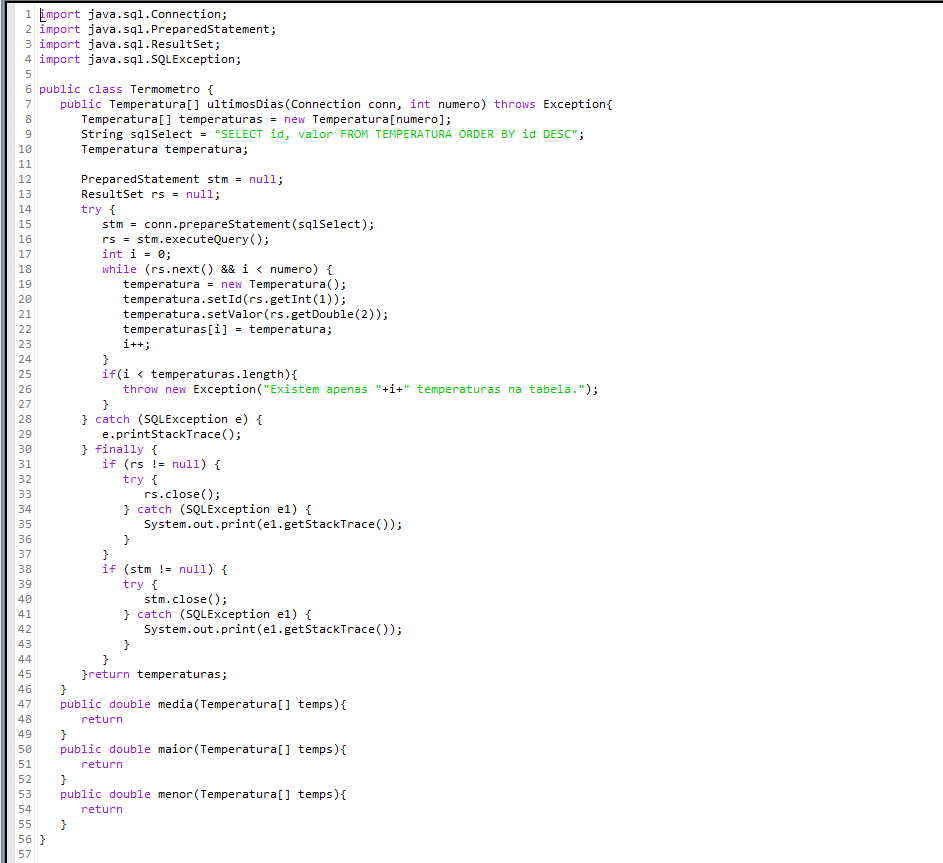
Task: Click 'stm.executeQuery();' call
Action: pyautogui.click(x=203, y=239)
